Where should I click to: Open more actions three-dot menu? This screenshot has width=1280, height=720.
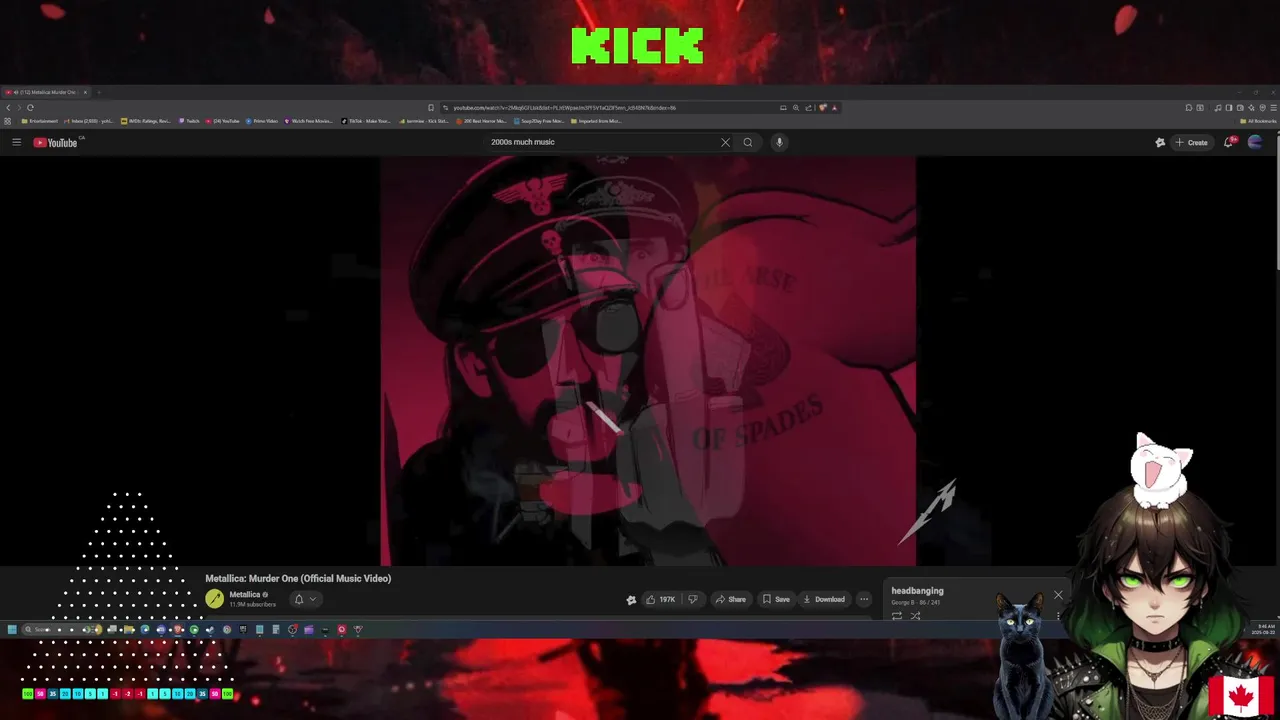click(x=864, y=599)
